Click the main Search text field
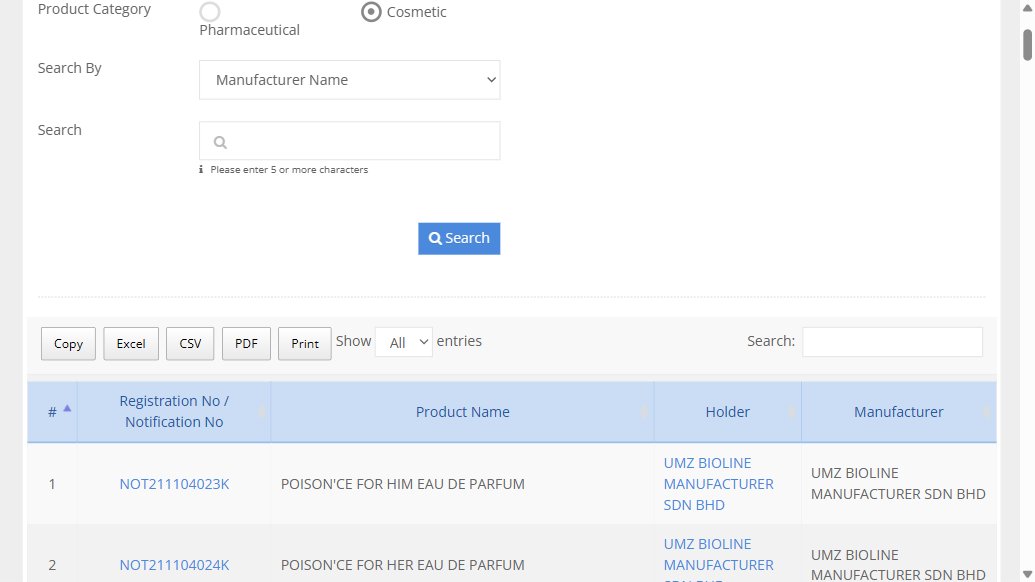1035x582 pixels. pos(349,141)
